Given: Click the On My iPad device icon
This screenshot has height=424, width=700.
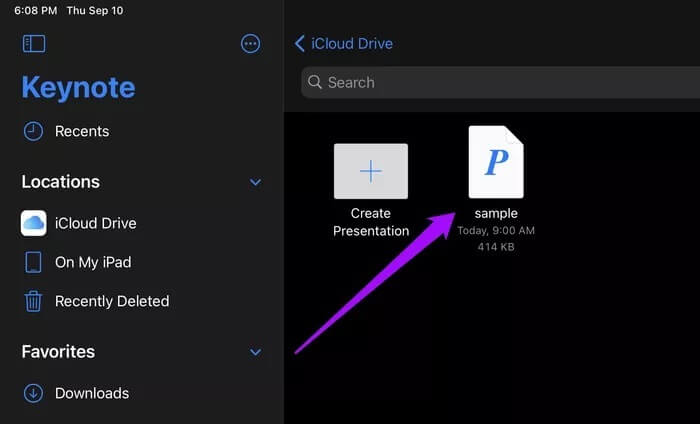Looking at the screenshot, I should [33, 262].
